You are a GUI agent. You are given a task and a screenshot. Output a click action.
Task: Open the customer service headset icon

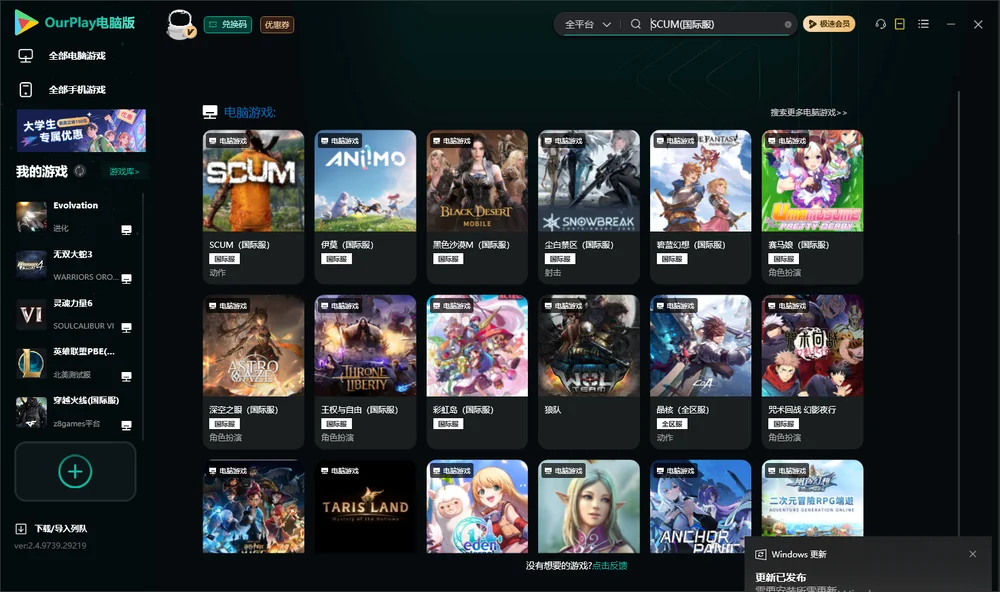click(880, 24)
